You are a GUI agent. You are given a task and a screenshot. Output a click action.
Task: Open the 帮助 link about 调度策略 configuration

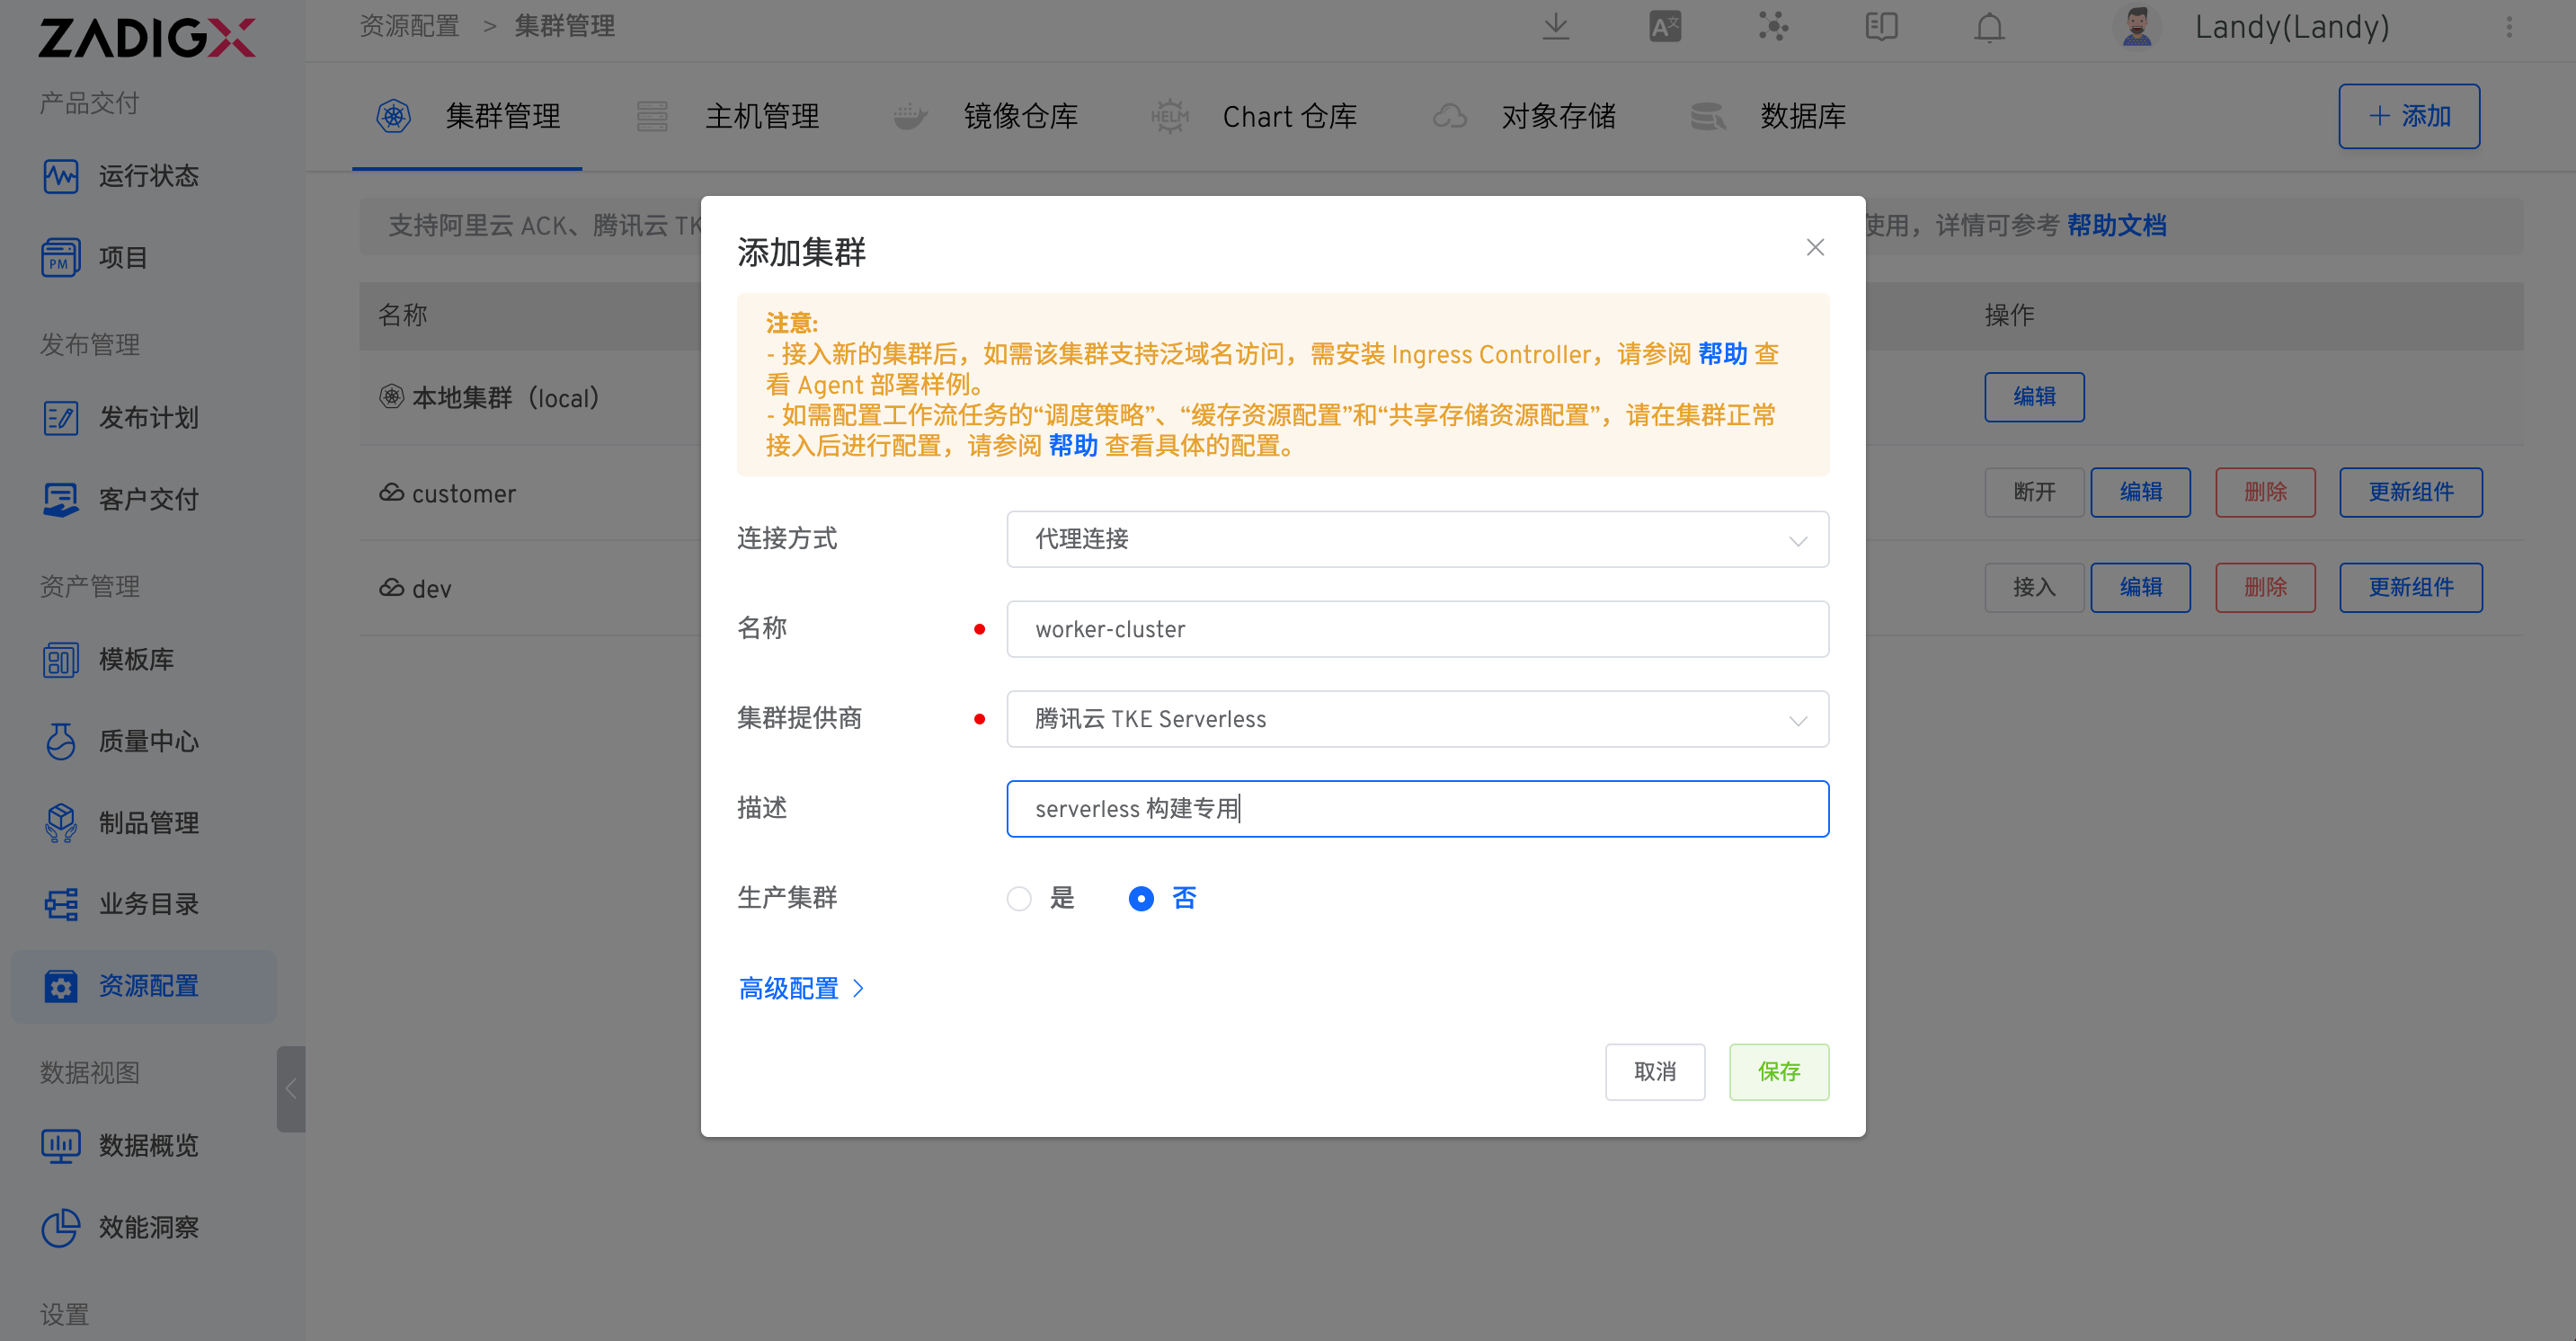coord(1073,446)
